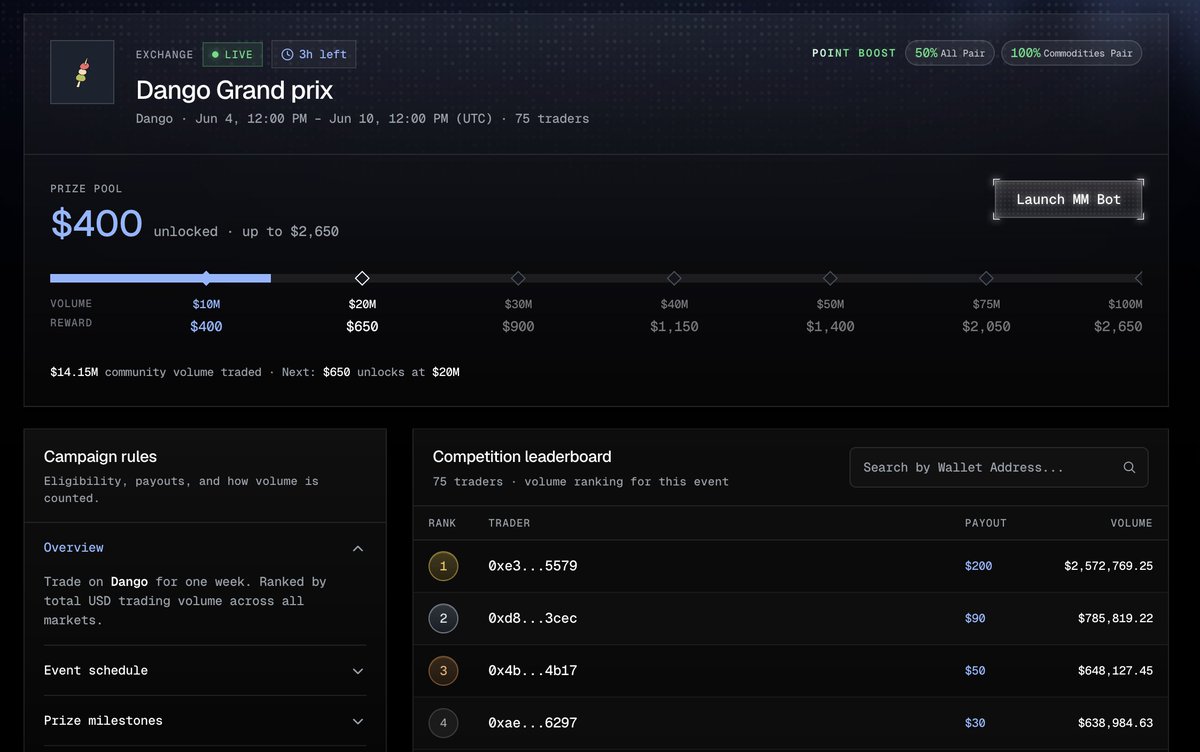Screen dimensions: 1200x752
Task: Open trader 0x4b...4b17
Action: (533, 670)
